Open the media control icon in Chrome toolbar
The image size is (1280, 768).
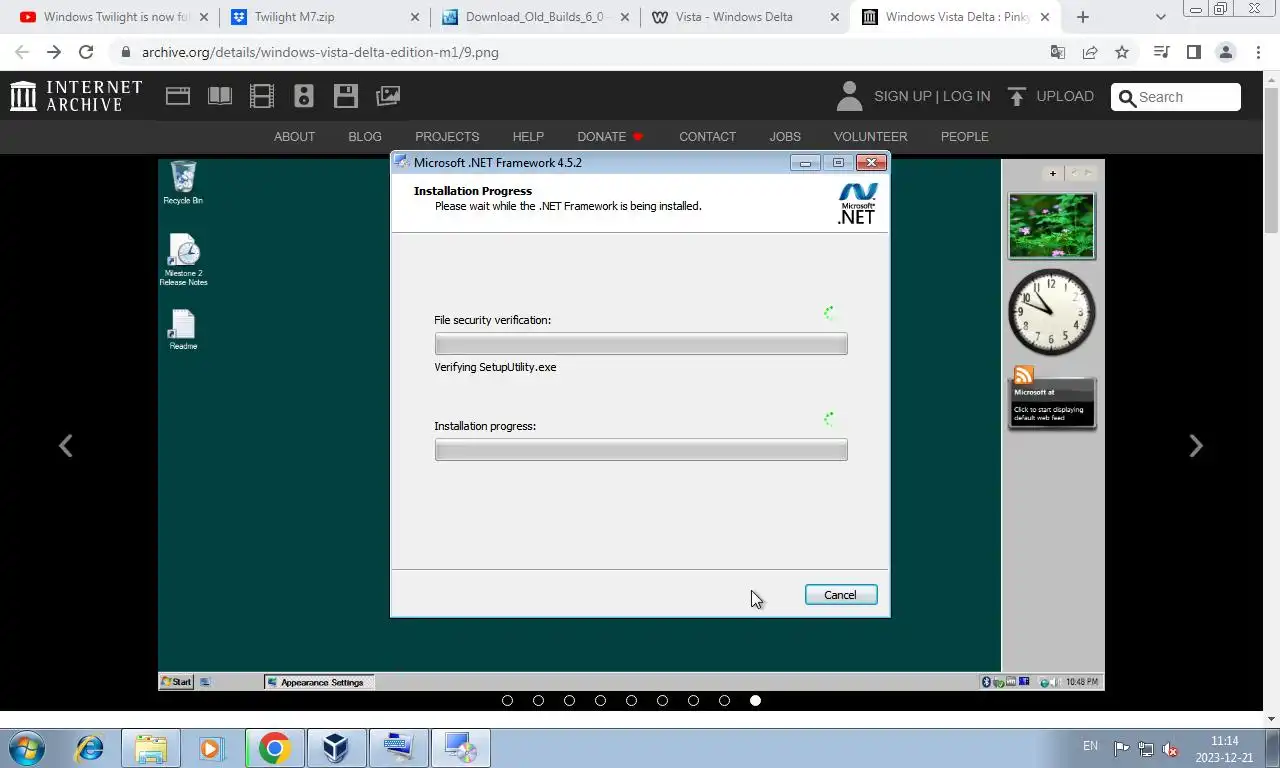1161,52
